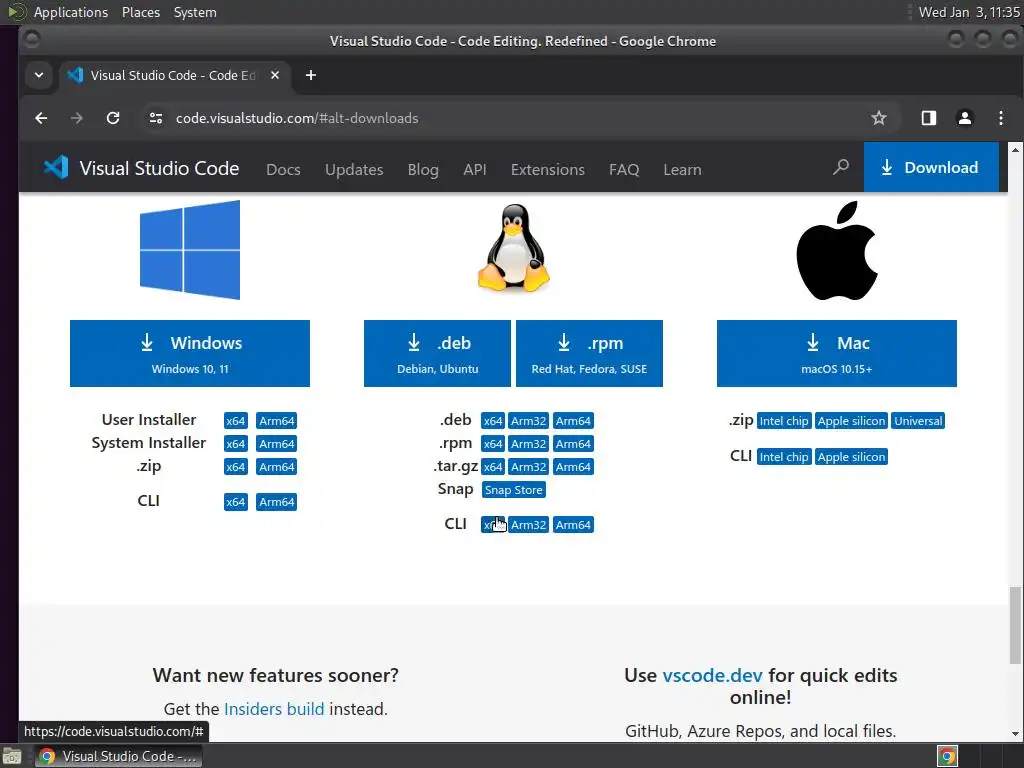The image size is (1024, 768).
Task: Open the vscode.dev link
Action: point(712,675)
